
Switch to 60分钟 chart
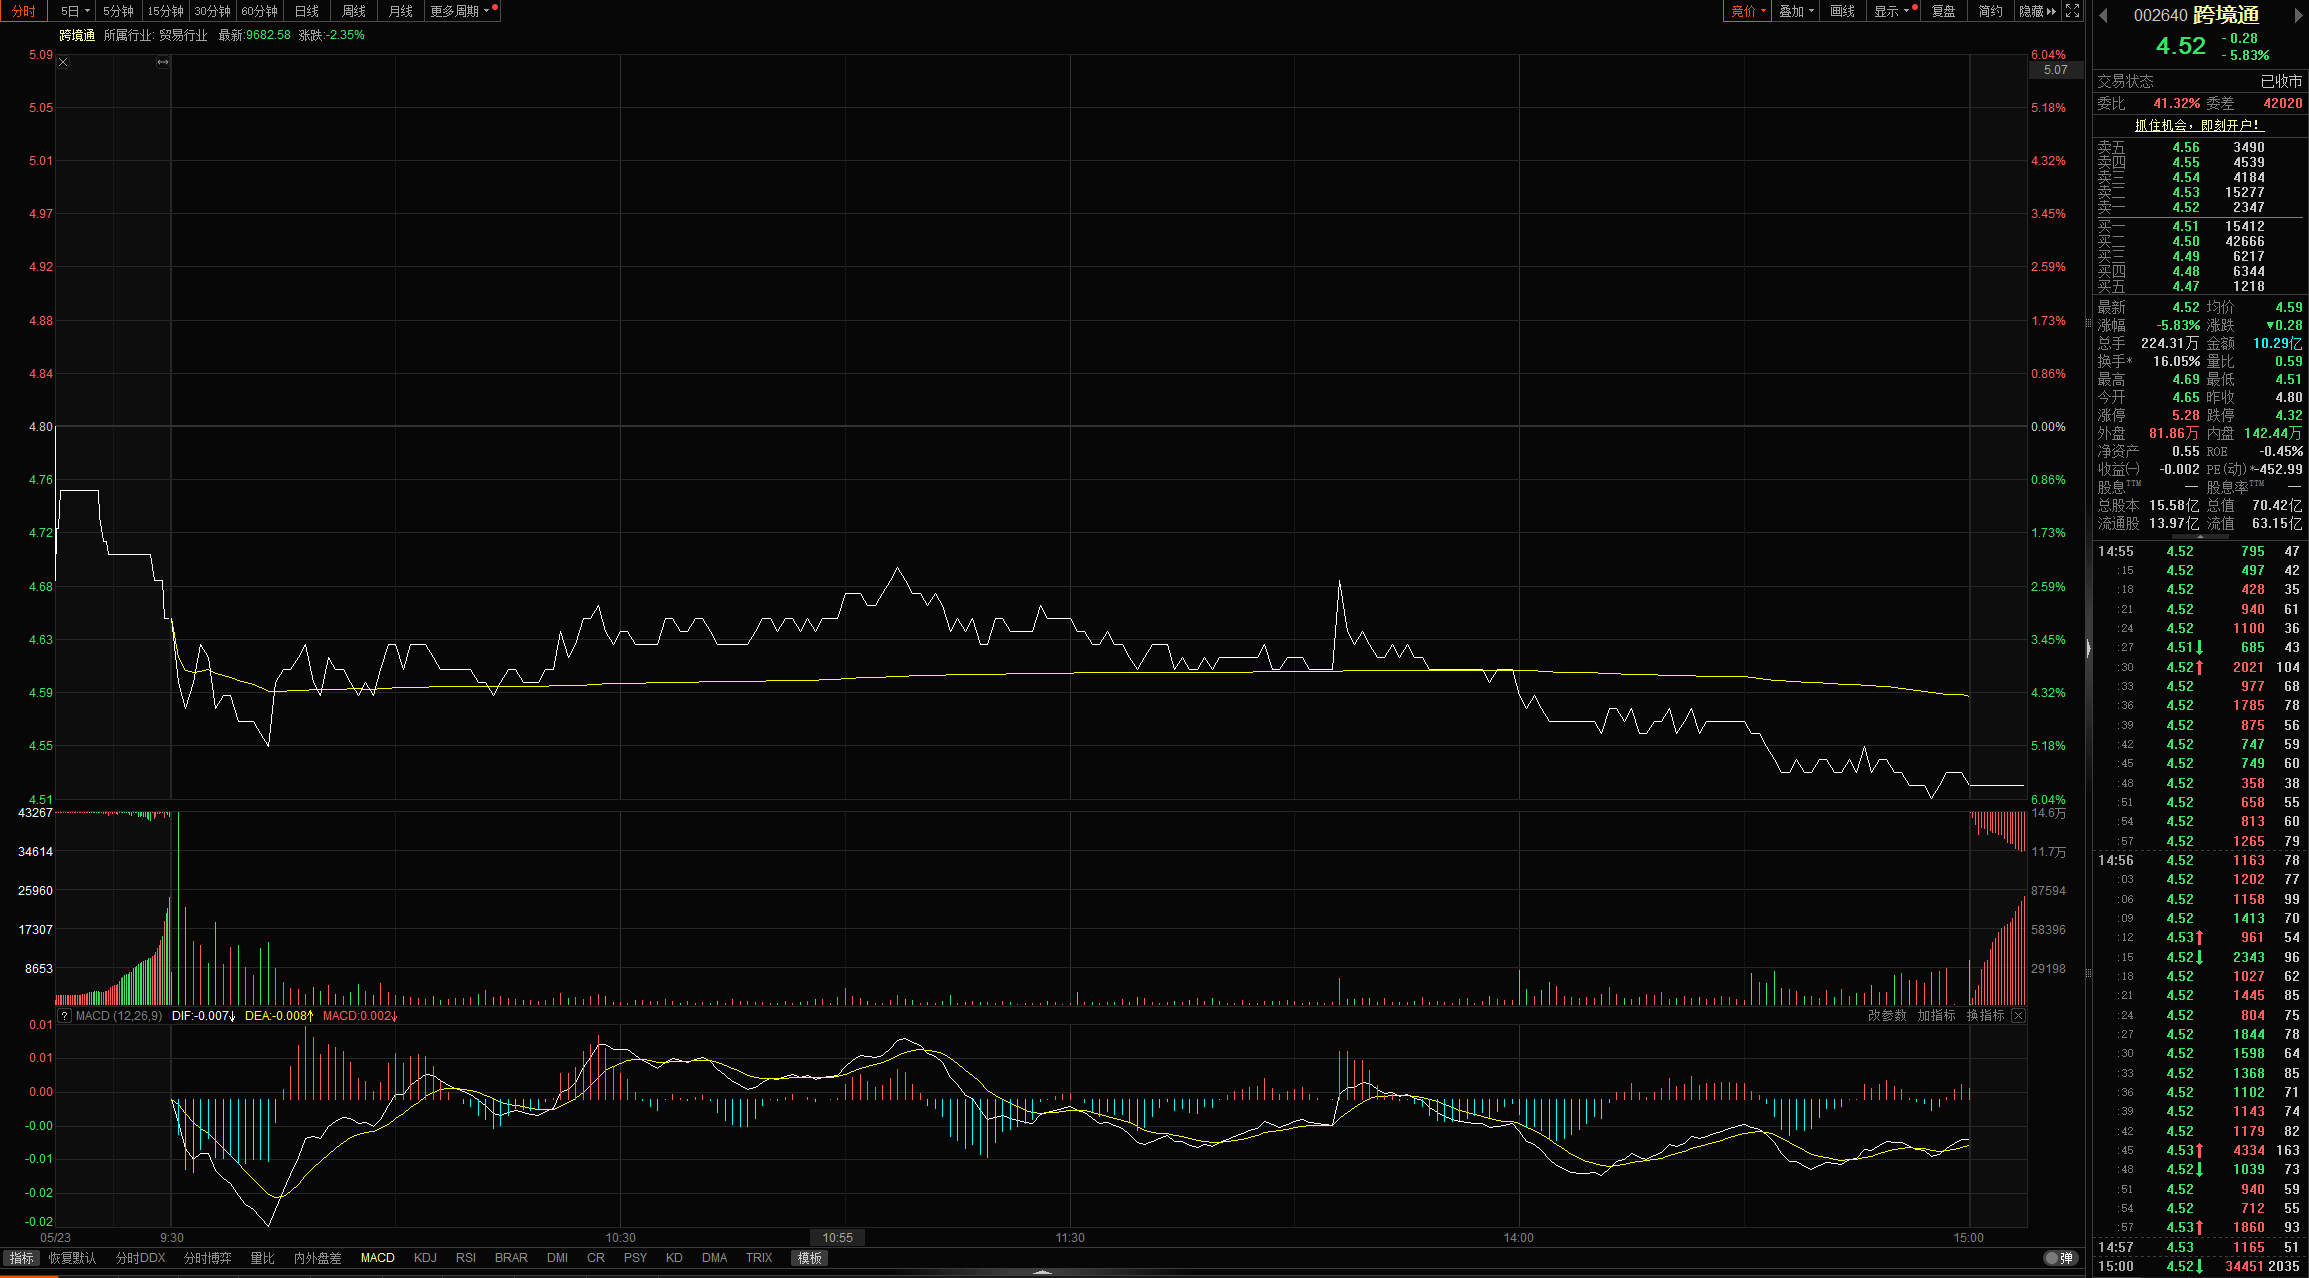point(259,11)
